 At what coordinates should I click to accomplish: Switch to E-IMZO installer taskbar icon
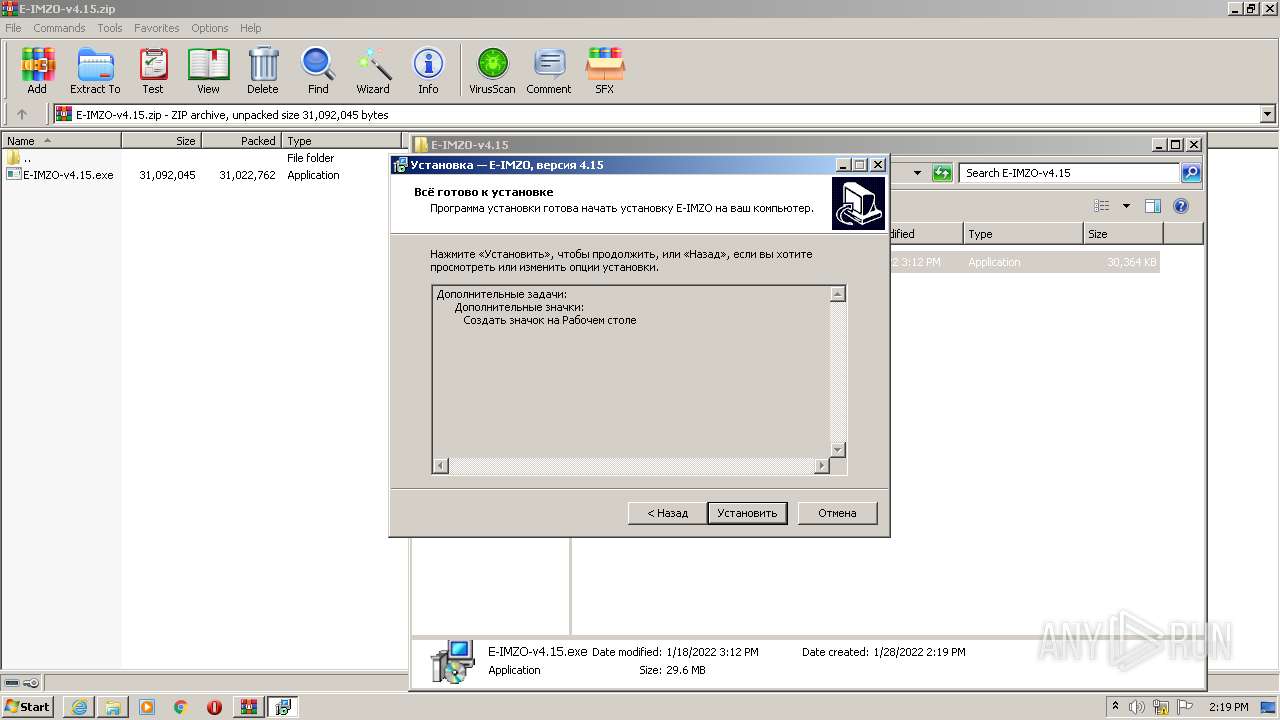tap(283, 707)
